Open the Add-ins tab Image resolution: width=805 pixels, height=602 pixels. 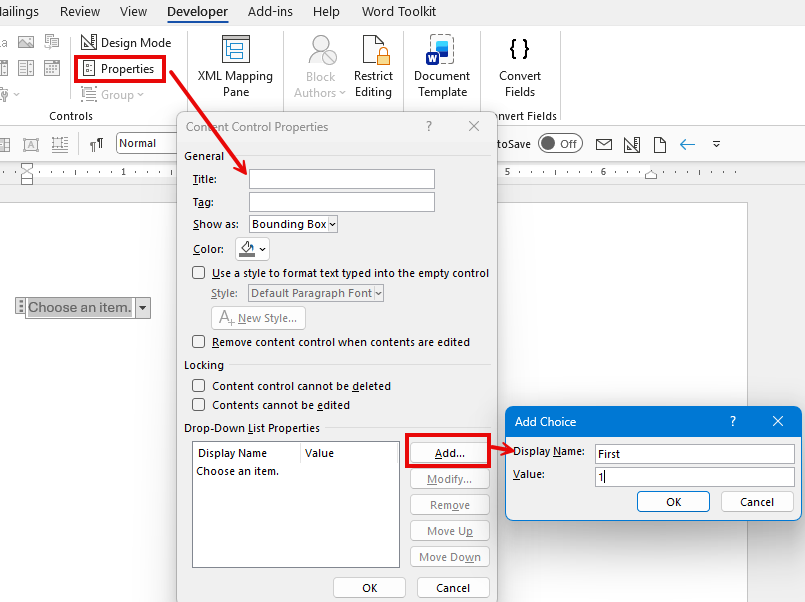(x=270, y=11)
